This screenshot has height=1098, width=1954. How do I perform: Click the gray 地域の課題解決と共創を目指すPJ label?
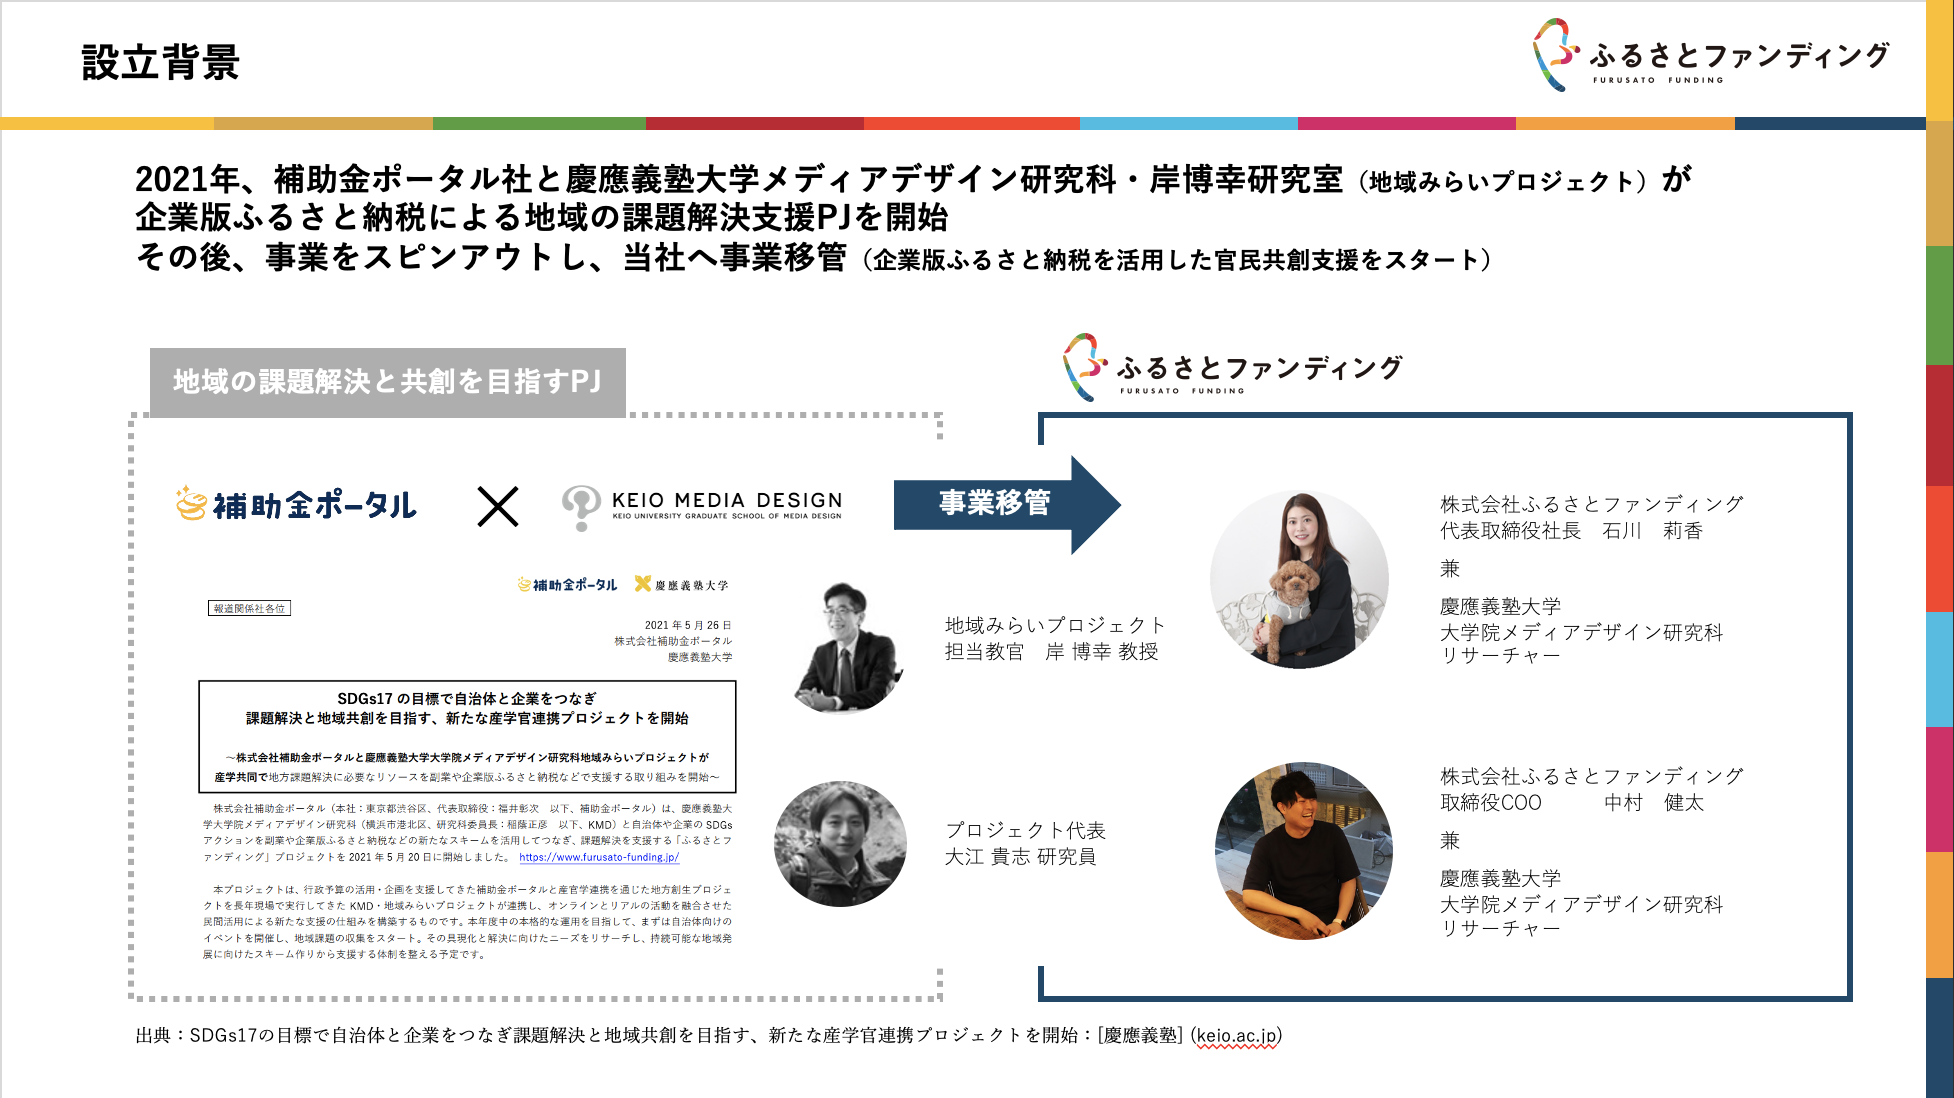tap(387, 382)
